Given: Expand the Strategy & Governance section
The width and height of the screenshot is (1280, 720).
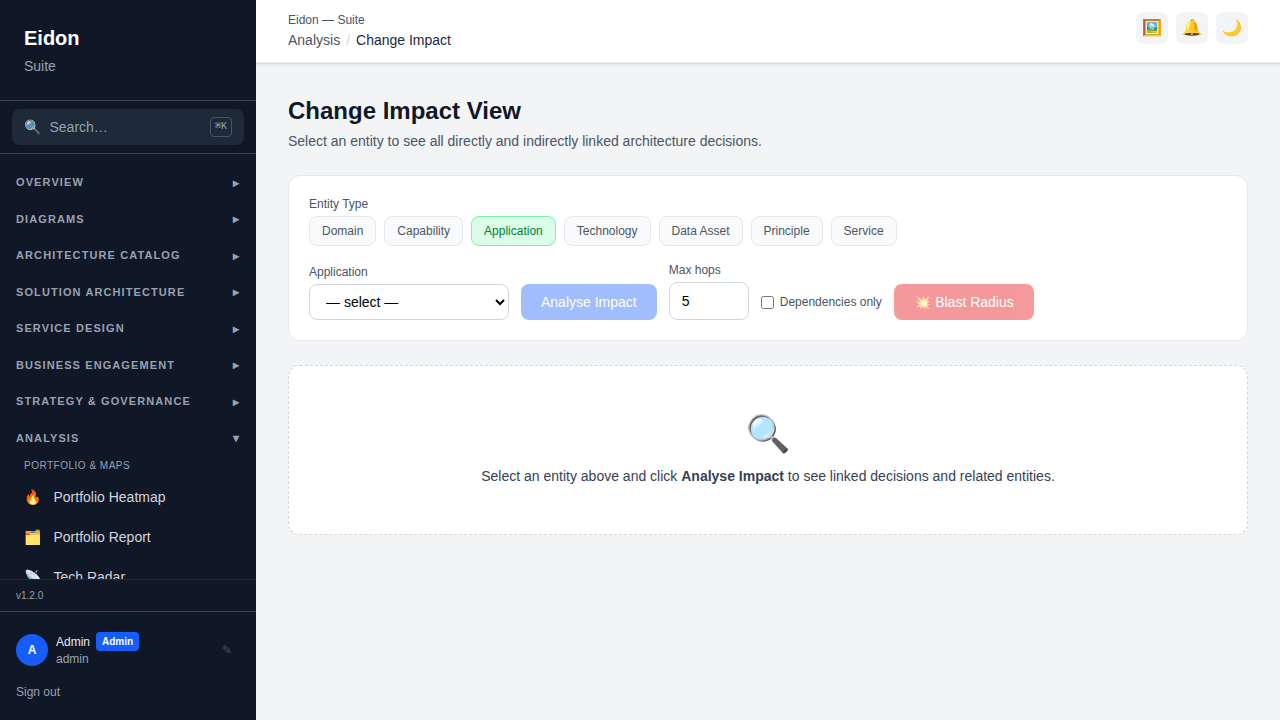Looking at the screenshot, I should click(128, 402).
